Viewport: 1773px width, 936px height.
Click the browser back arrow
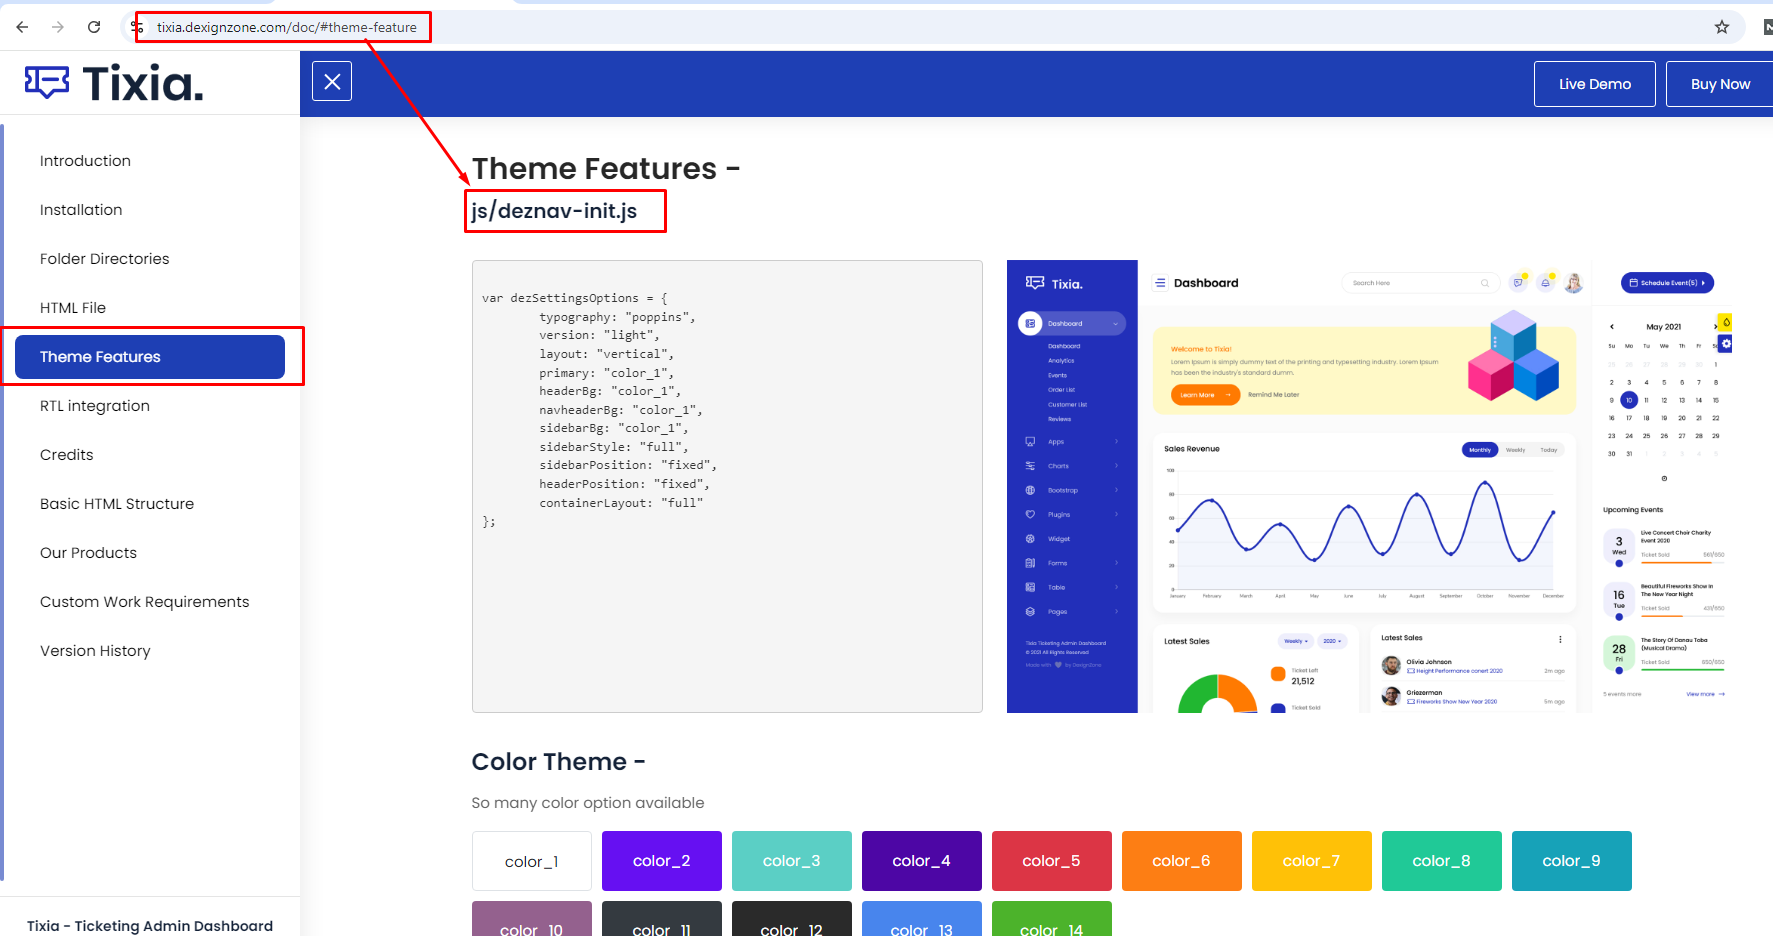pos(22,27)
